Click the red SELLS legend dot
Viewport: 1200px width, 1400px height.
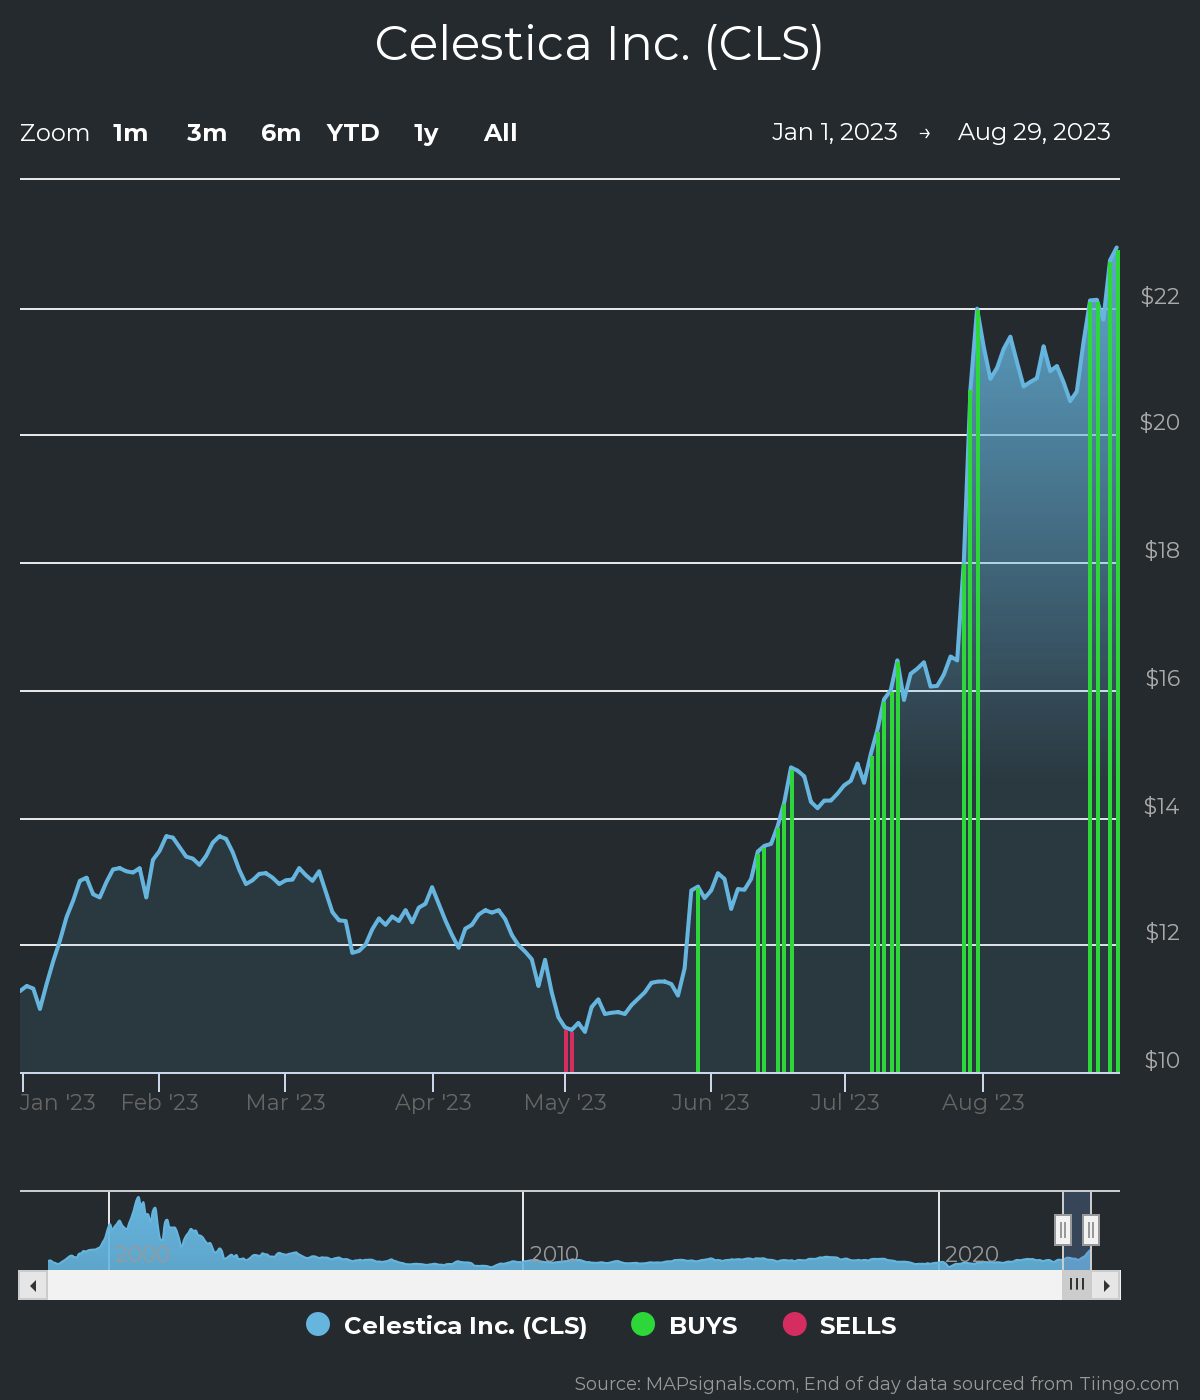coord(794,1324)
